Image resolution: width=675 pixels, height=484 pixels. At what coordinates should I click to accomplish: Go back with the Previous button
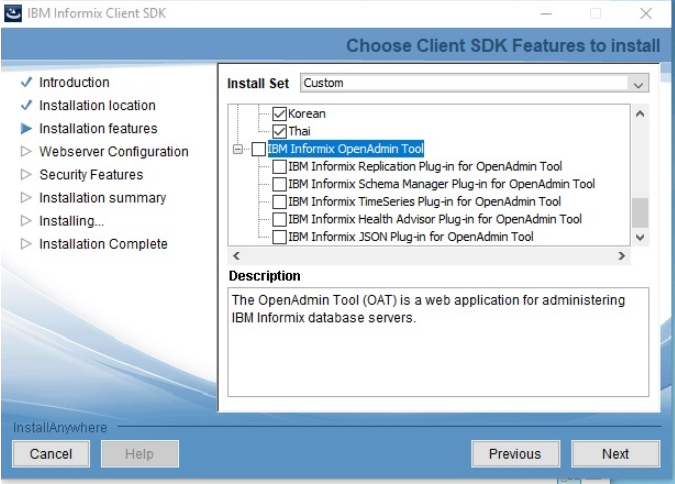pos(515,453)
